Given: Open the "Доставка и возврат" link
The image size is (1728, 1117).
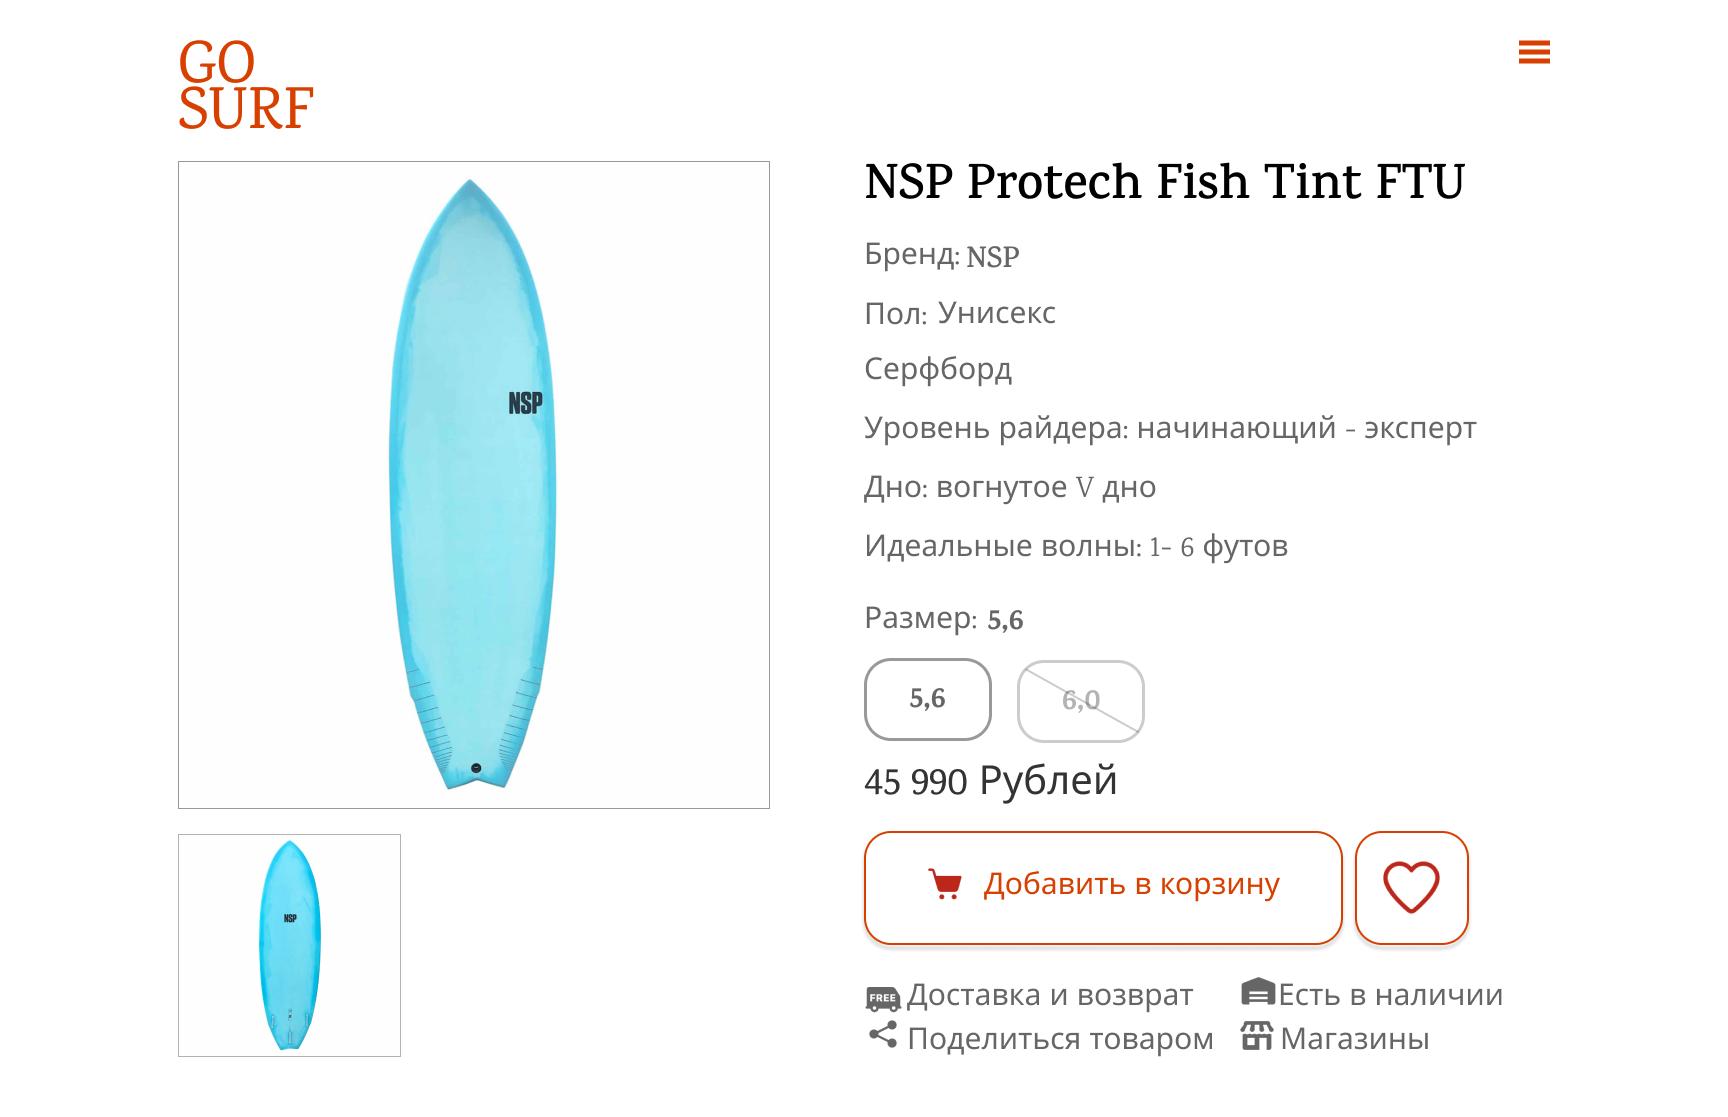Looking at the screenshot, I should pos(1049,995).
